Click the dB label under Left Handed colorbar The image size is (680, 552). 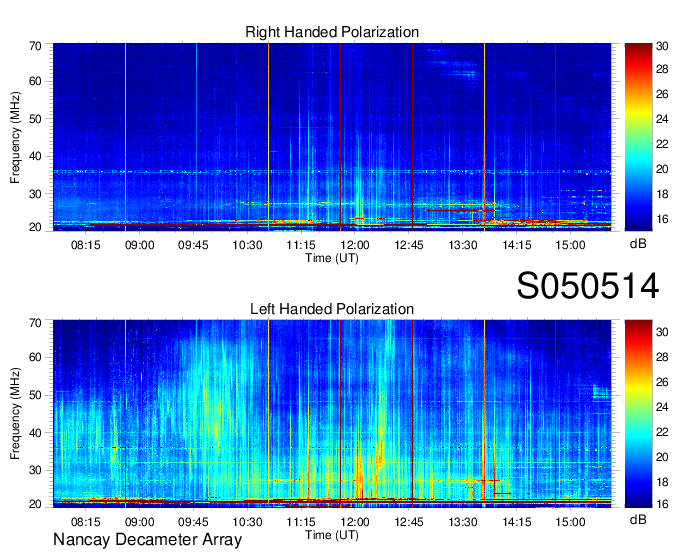click(x=638, y=520)
